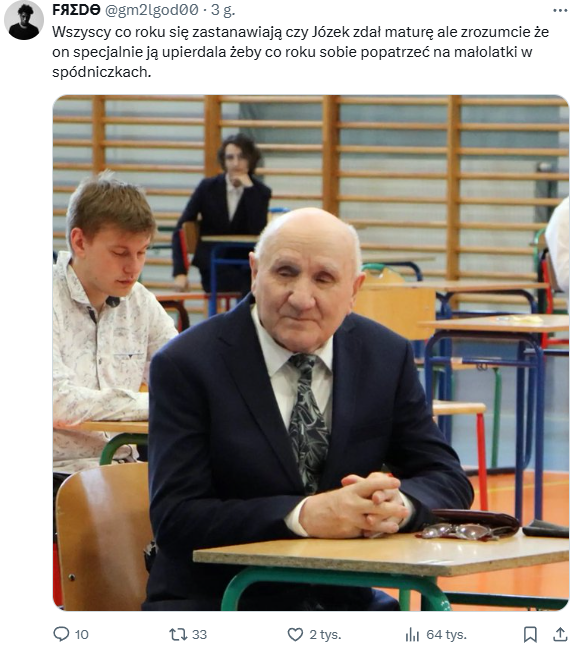Click the share upload arrow icon
This screenshot has width=584, height=653.
[560, 634]
